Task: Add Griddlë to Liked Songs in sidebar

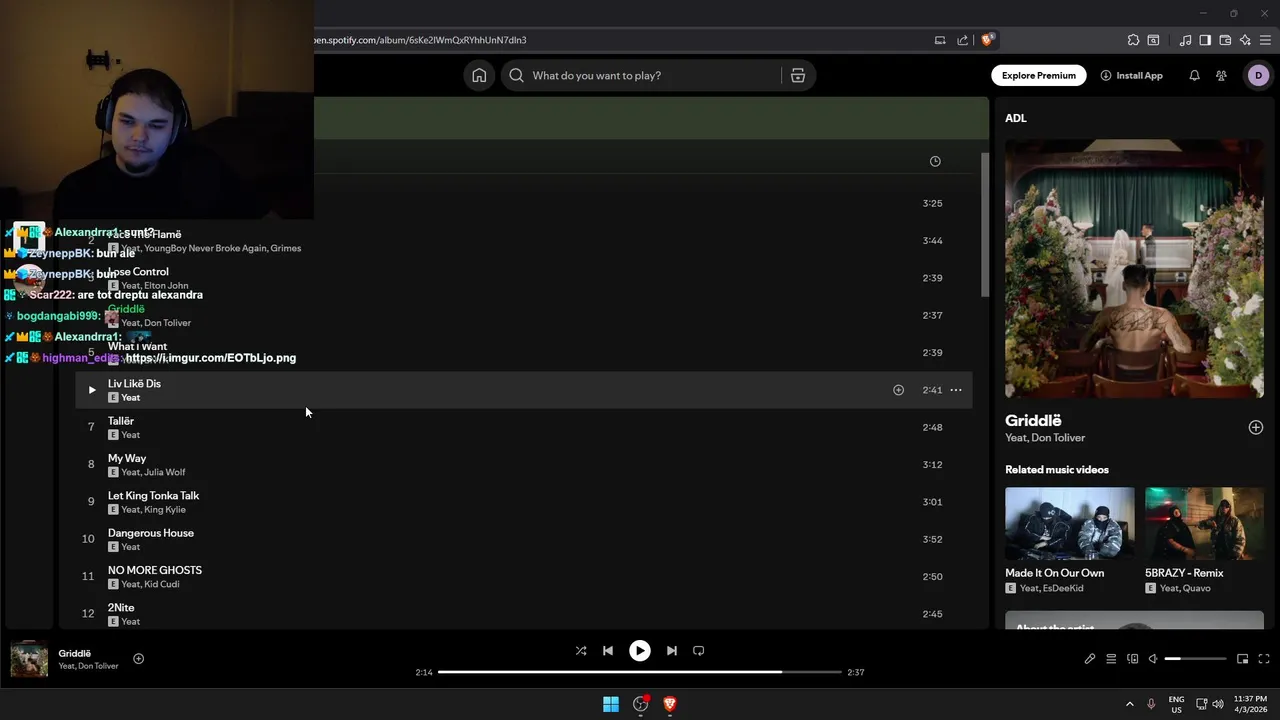Action: pyautogui.click(x=1256, y=427)
